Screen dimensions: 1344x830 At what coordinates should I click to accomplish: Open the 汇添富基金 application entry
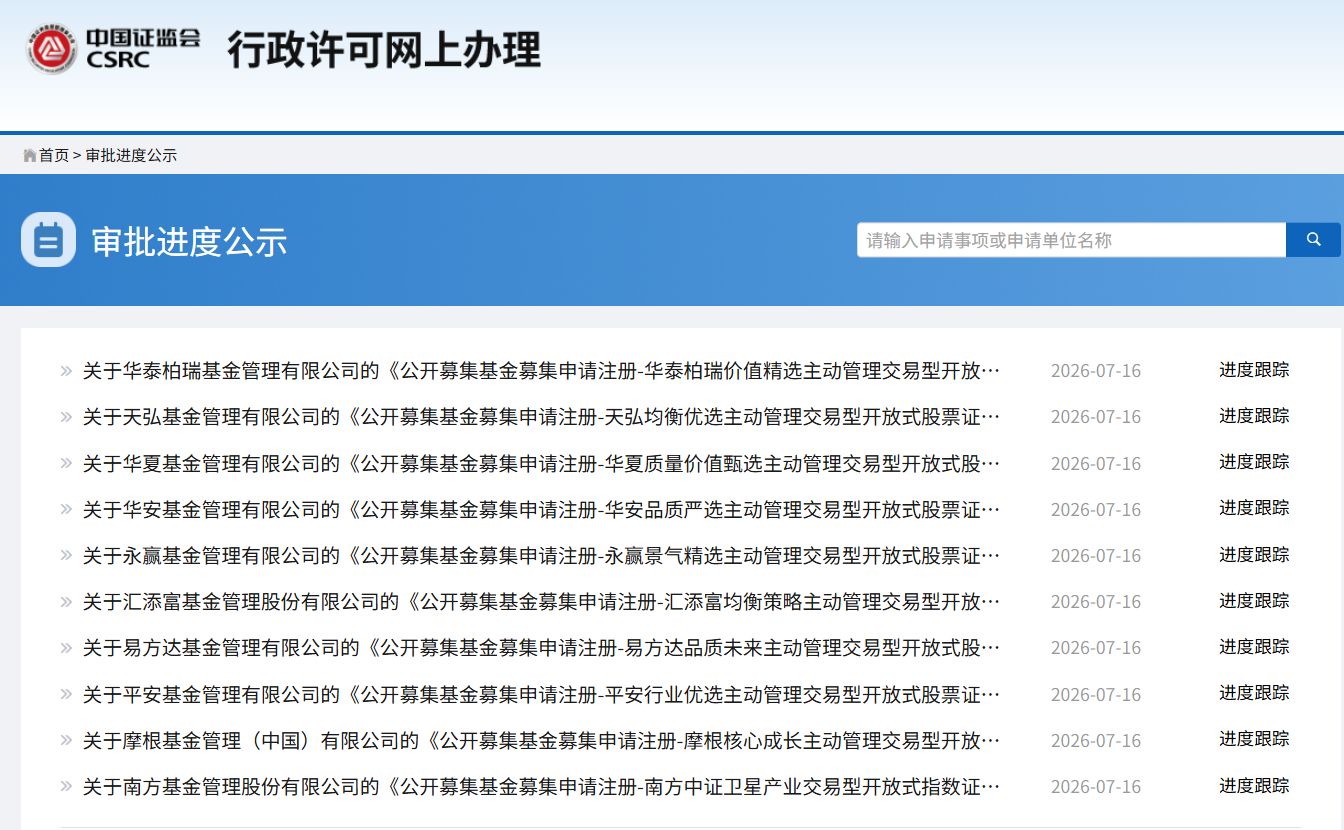(541, 602)
